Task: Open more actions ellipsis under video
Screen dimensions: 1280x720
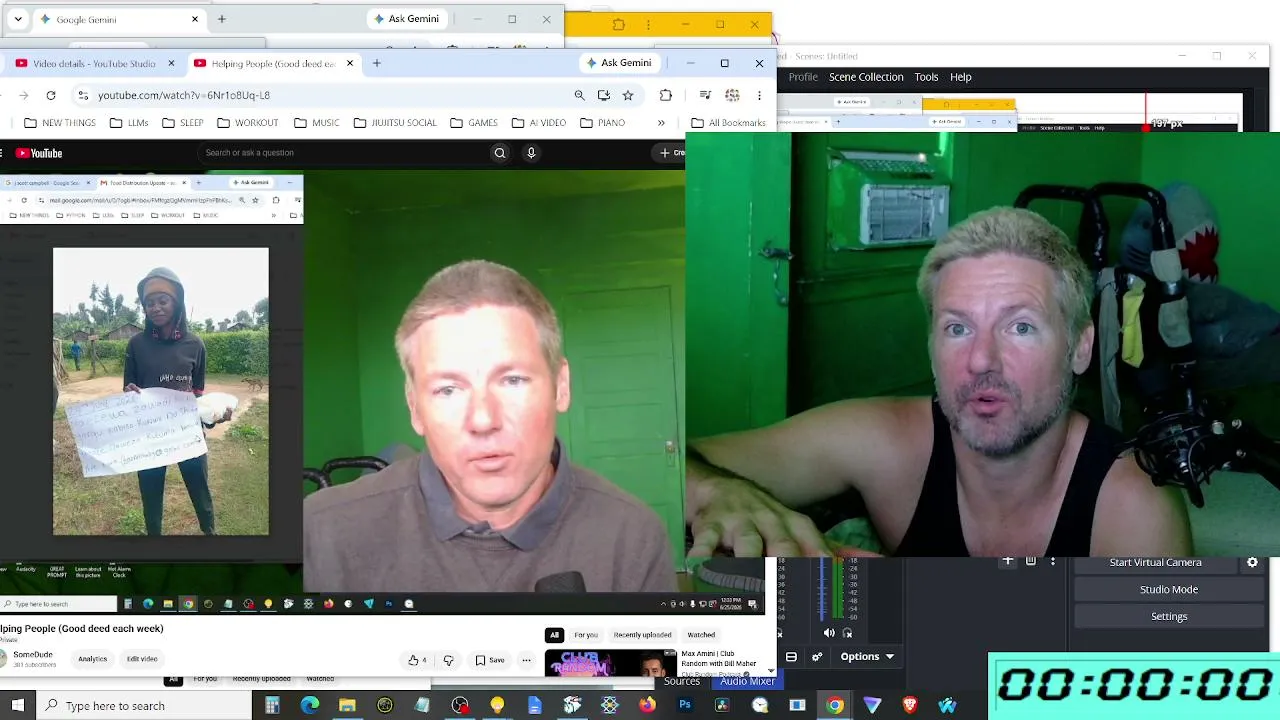Action: (526, 660)
